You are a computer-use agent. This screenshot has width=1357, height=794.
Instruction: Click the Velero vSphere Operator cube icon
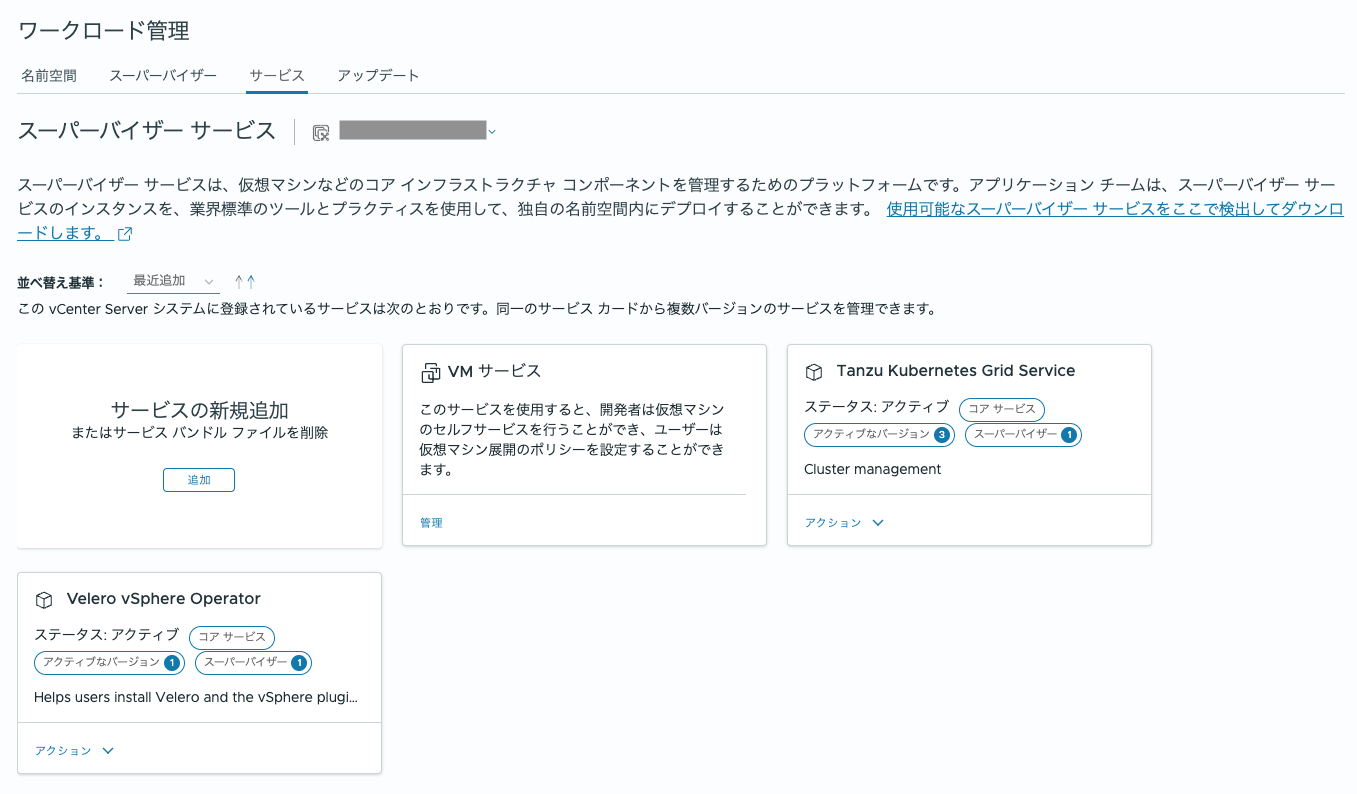point(44,600)
